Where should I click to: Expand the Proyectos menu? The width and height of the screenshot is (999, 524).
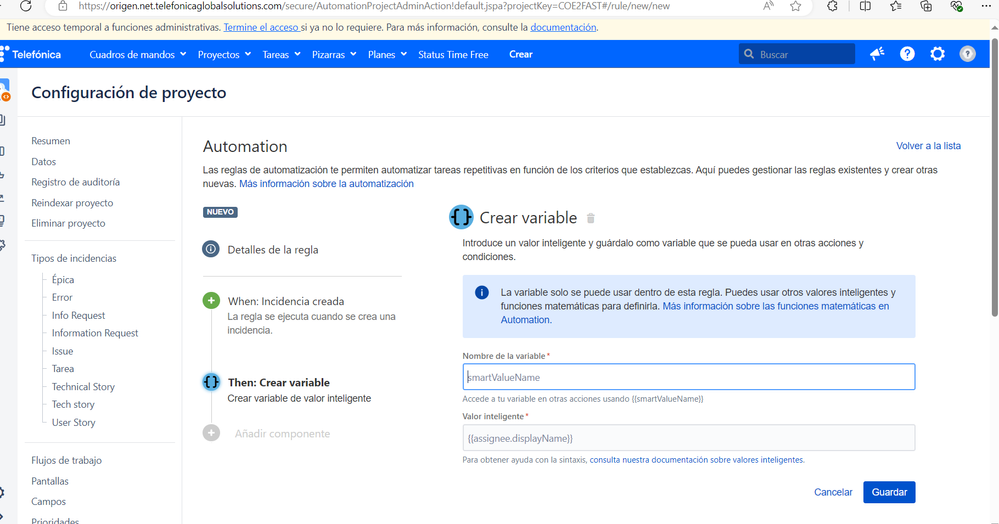point(224,54)
